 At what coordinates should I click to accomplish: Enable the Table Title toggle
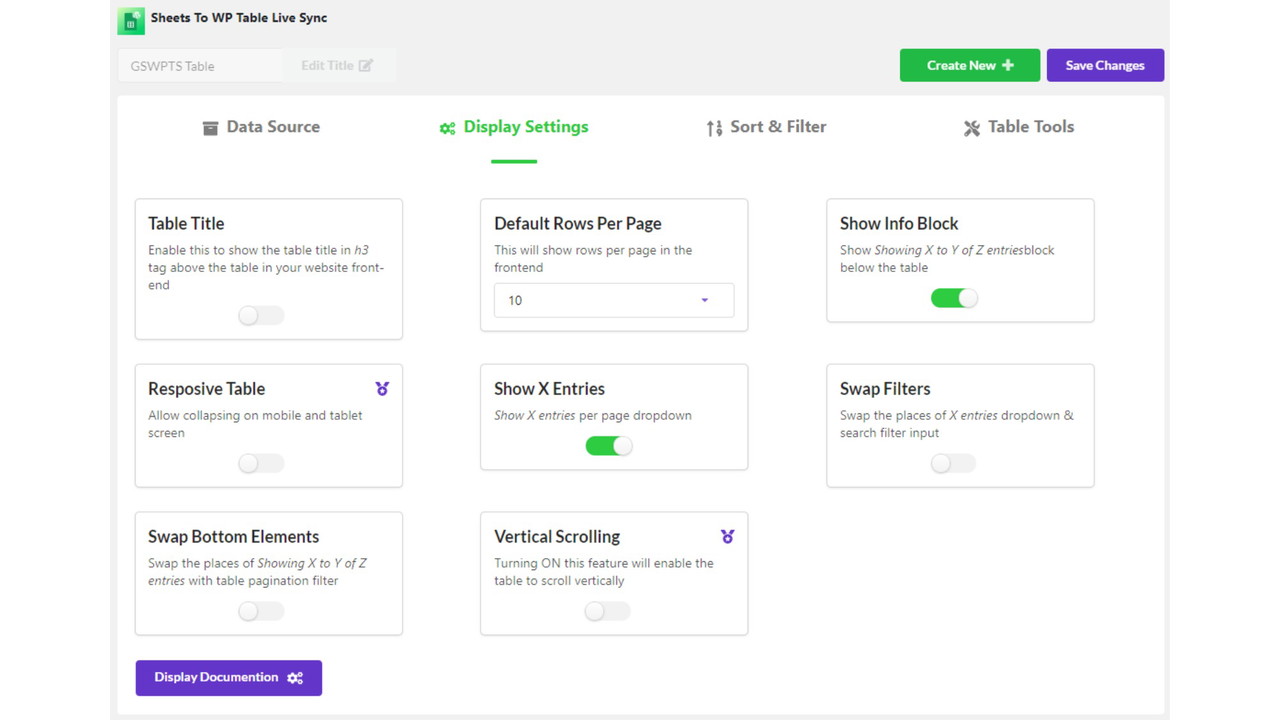pyautogui.click(x=261, y=316)
